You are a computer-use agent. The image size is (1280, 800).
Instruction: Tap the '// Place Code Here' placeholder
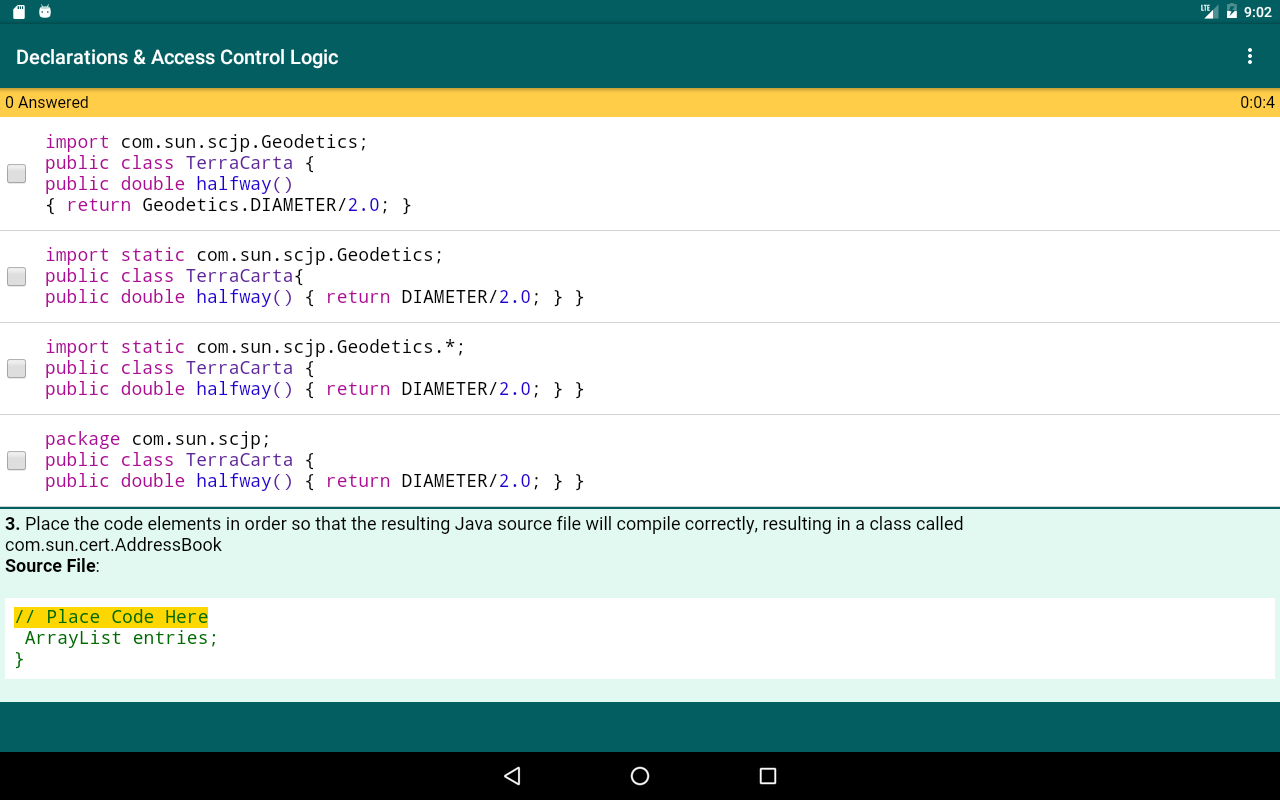point(111,617)
